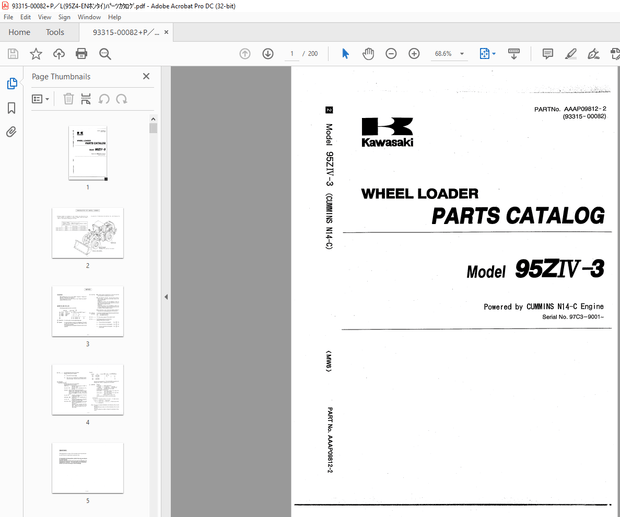
Task: Click the thumbnails panel scrollbar thumb
Action: 153,128
